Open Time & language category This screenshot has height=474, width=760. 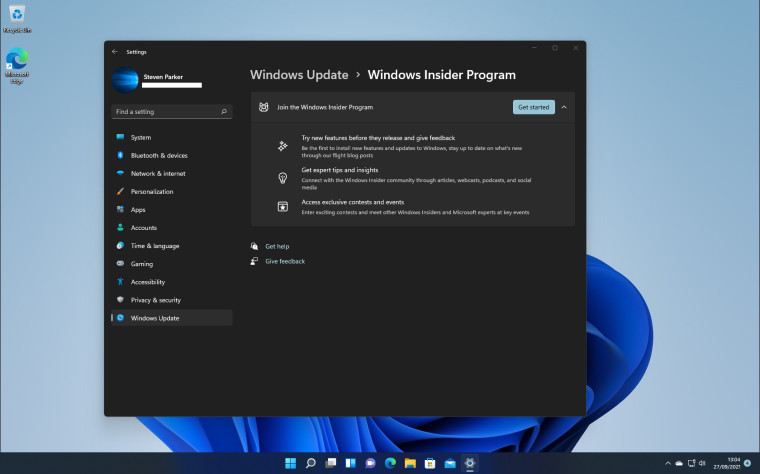click(x=172, y=246)
